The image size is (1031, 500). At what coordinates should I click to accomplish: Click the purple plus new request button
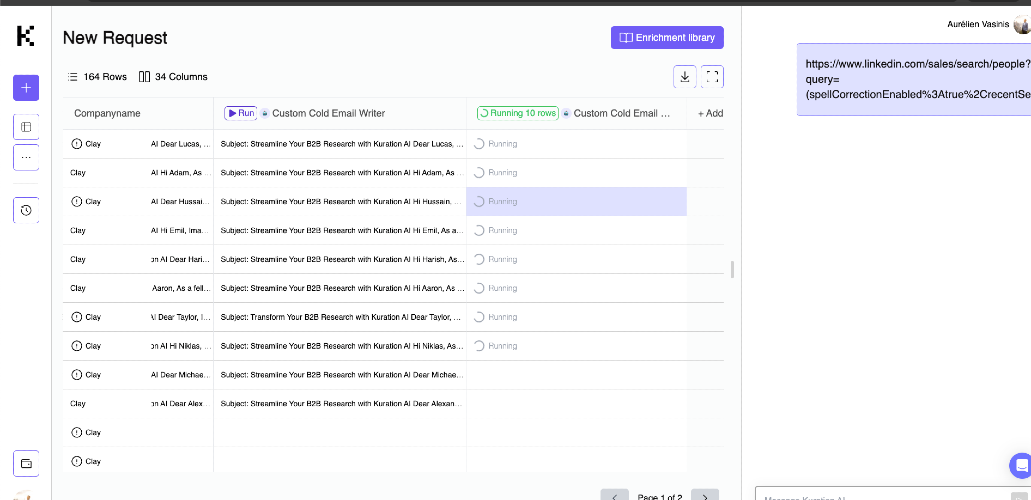(x=26, y=88)
